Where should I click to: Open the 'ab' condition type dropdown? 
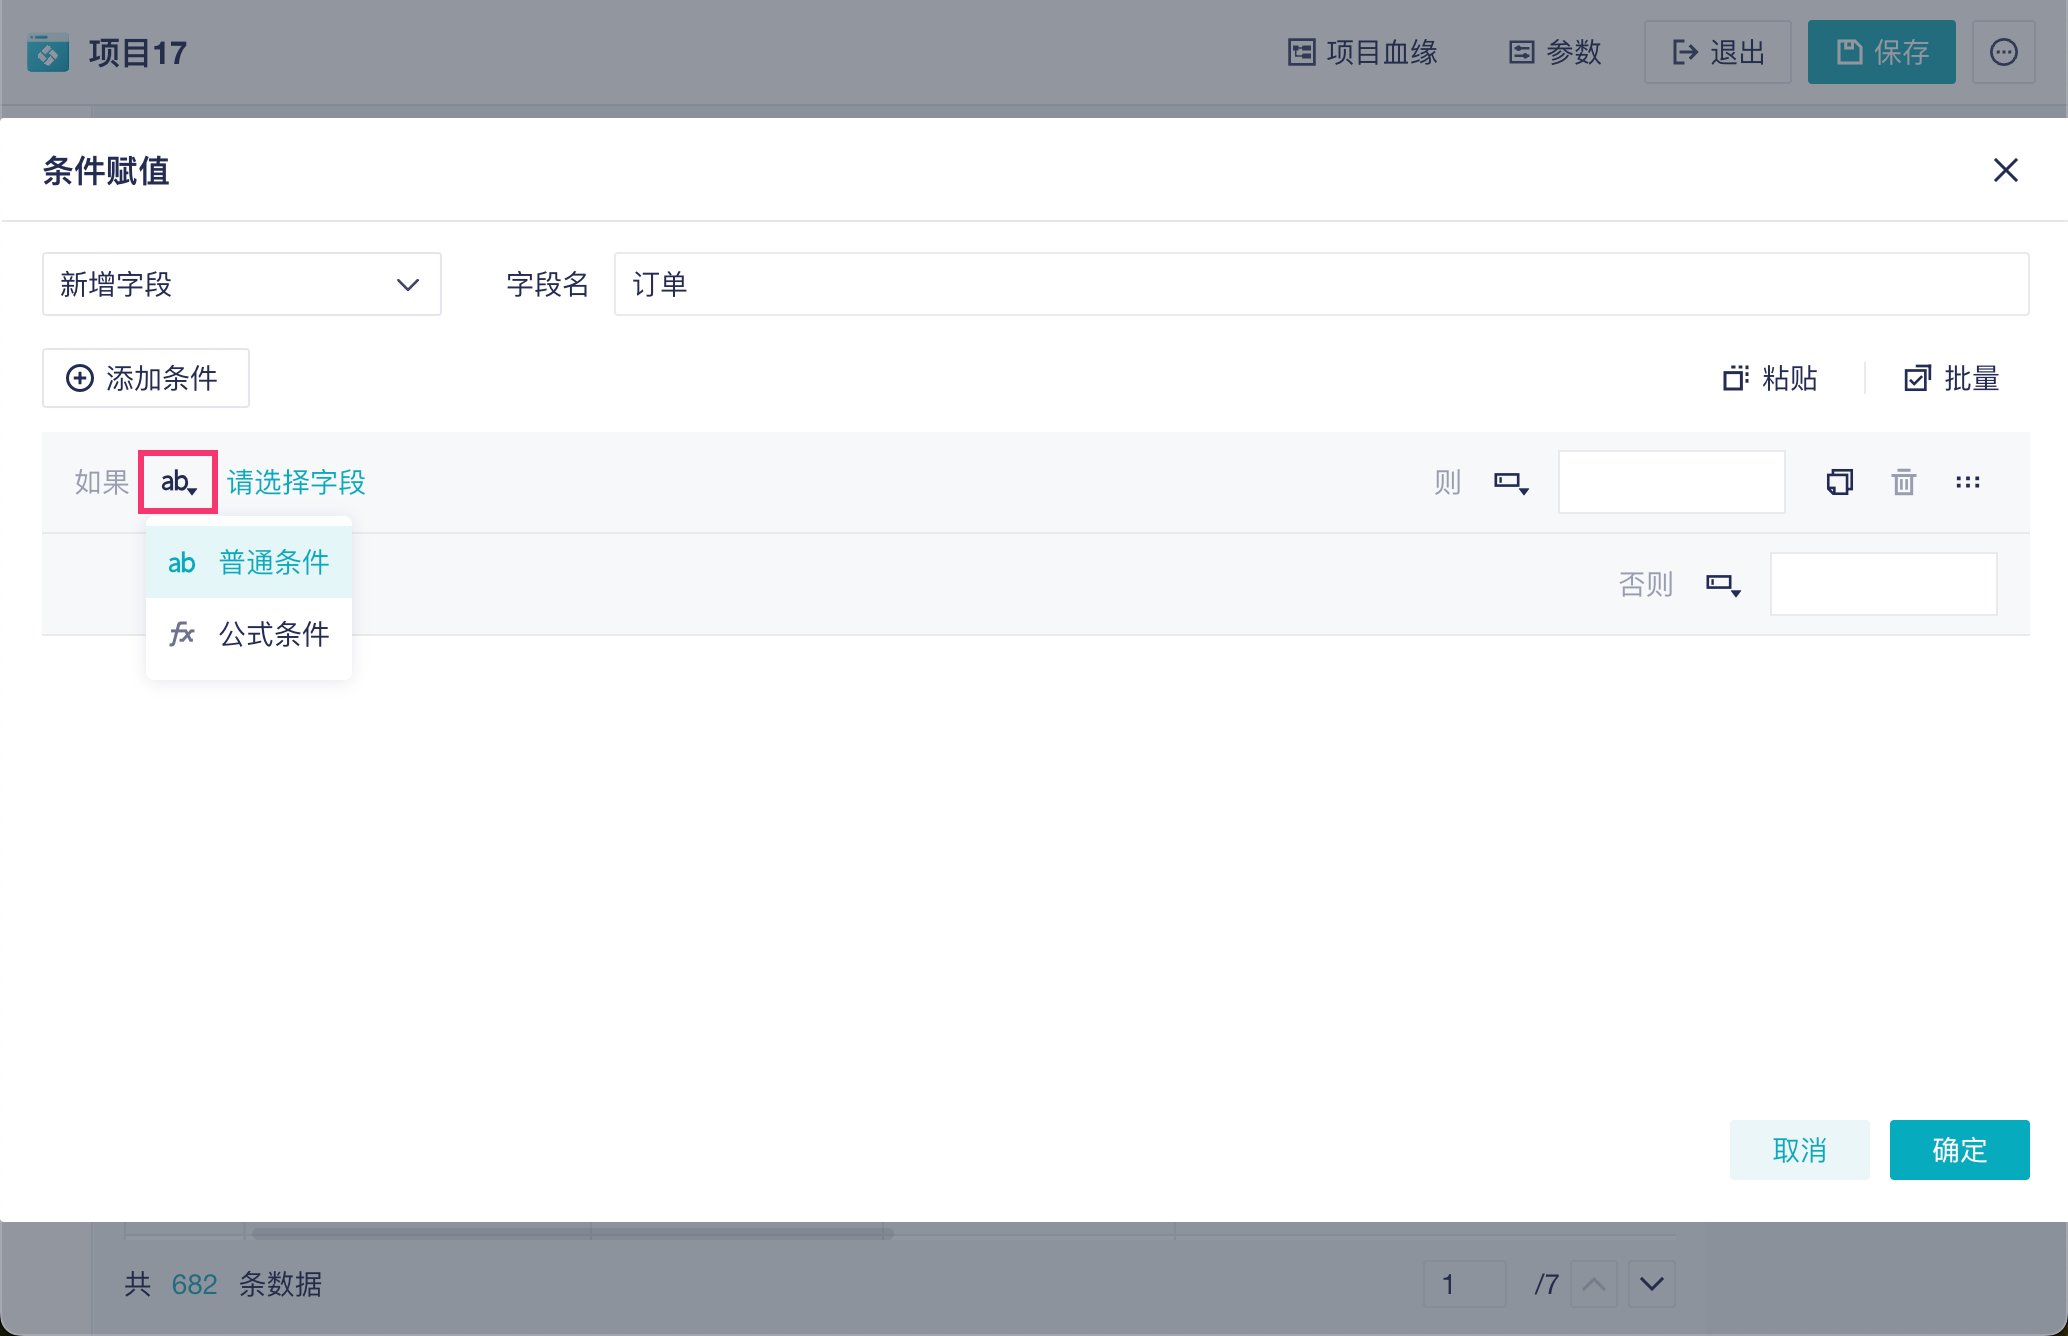[x=178, y=482]
